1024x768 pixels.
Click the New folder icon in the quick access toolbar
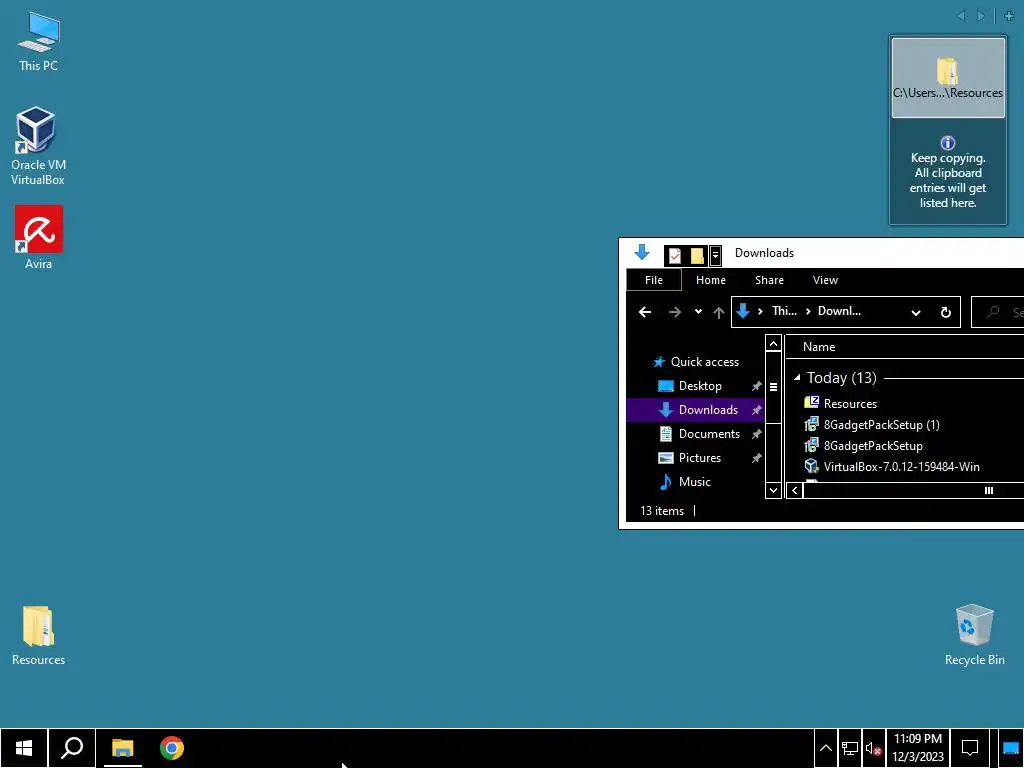pos(697,255)
